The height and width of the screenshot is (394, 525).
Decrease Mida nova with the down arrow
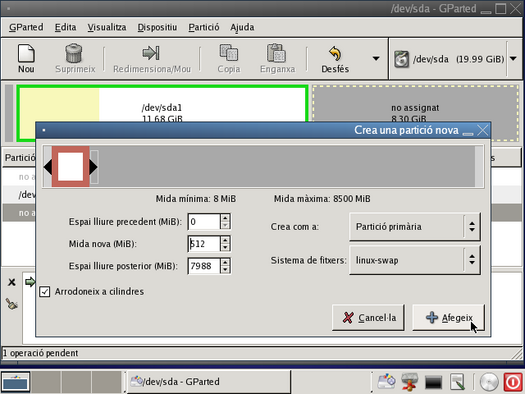coord(225,248)
